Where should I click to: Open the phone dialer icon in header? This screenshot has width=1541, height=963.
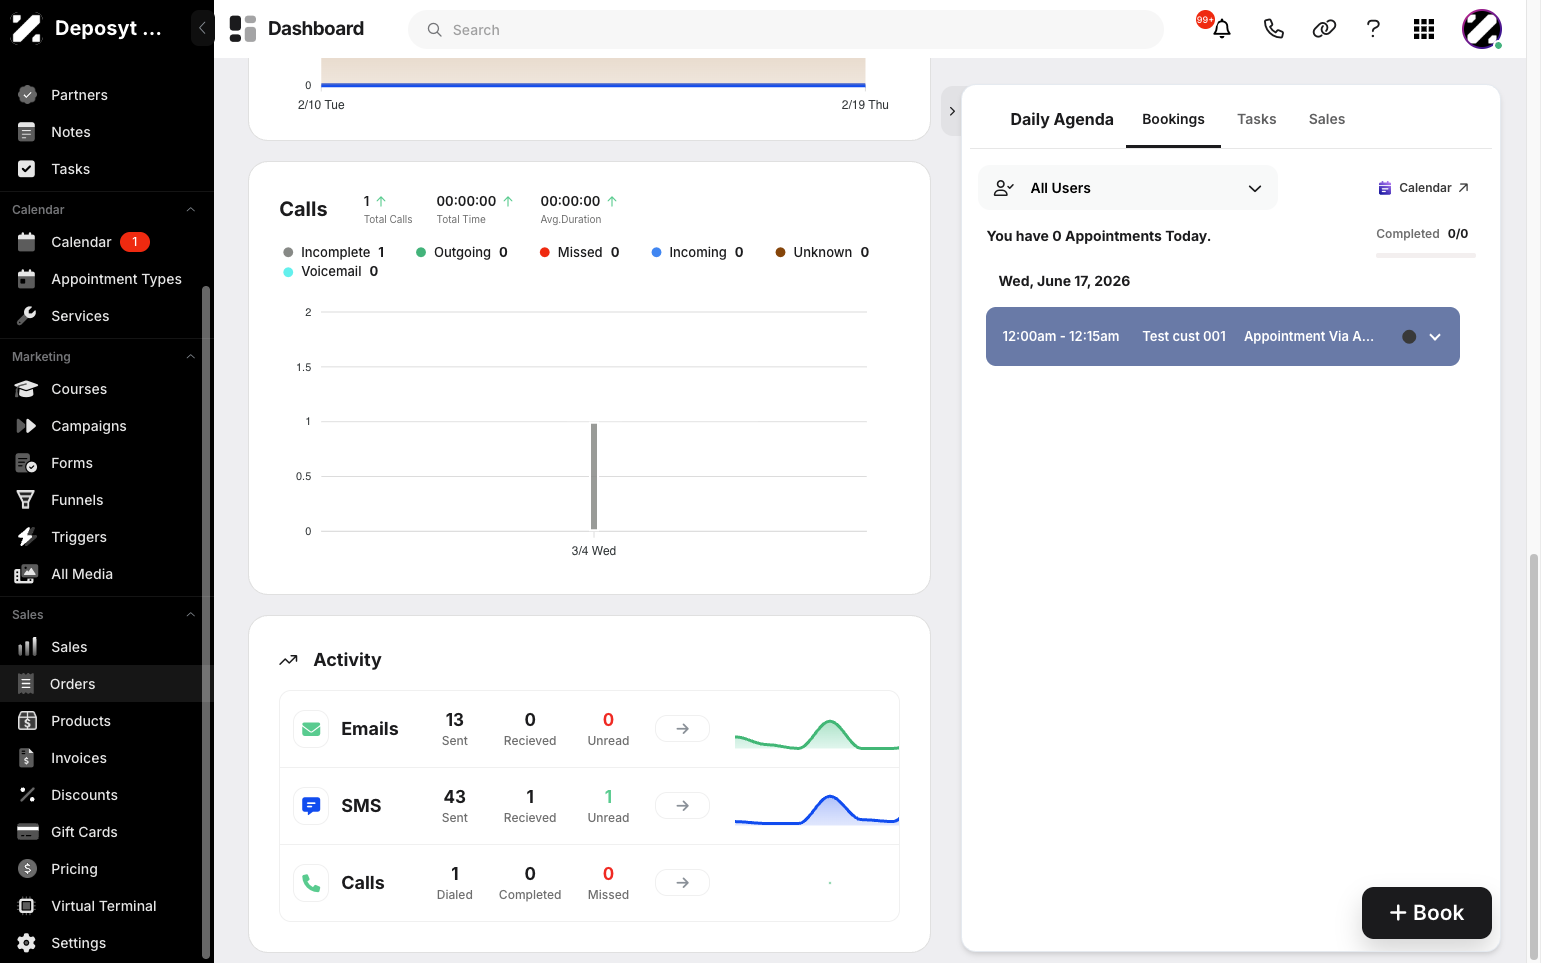pos(1273,29)
